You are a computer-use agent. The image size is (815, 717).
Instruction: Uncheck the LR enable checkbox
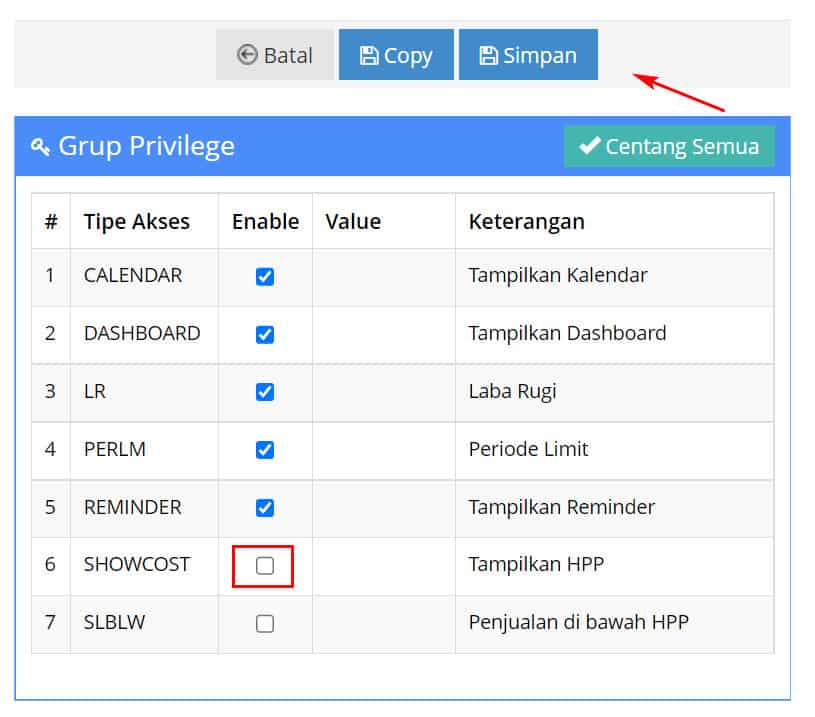(265, 392)
